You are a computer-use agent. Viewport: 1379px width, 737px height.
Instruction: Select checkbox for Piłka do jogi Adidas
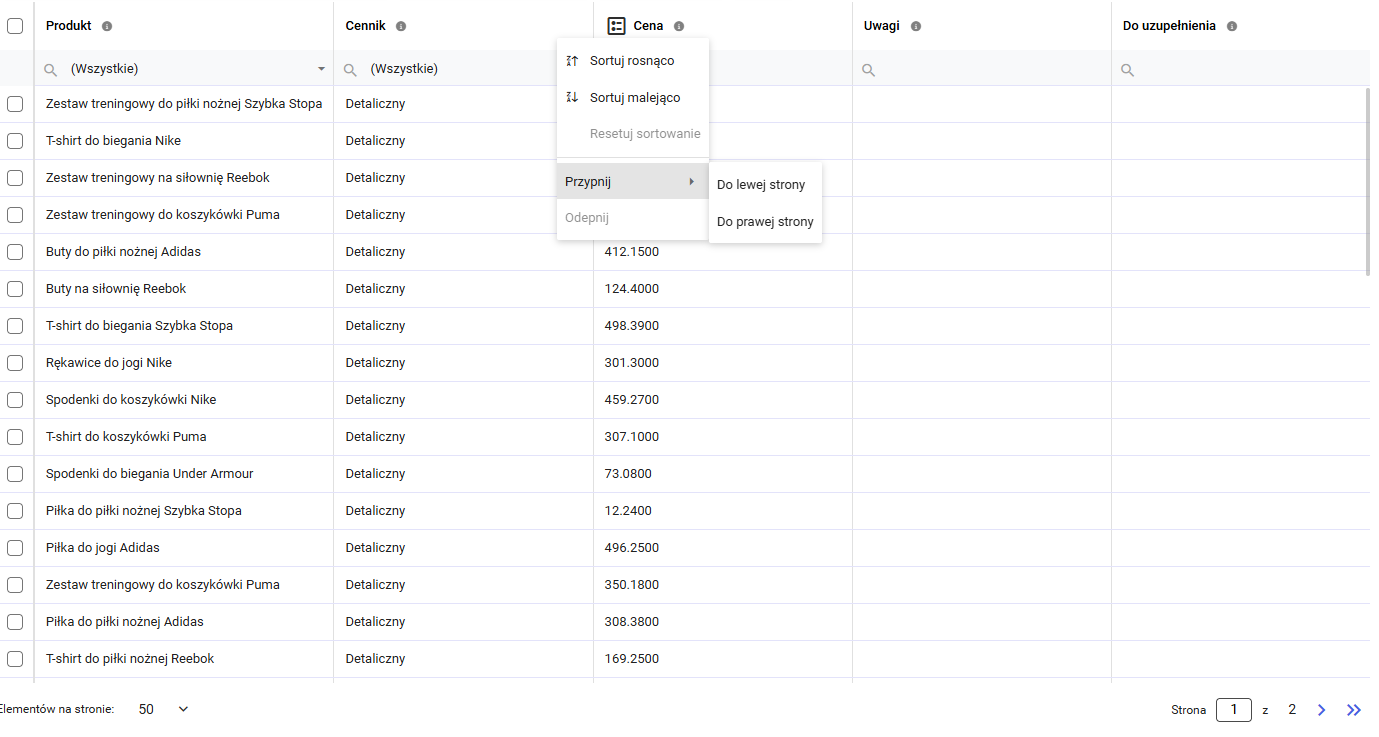tap(15, 548)
